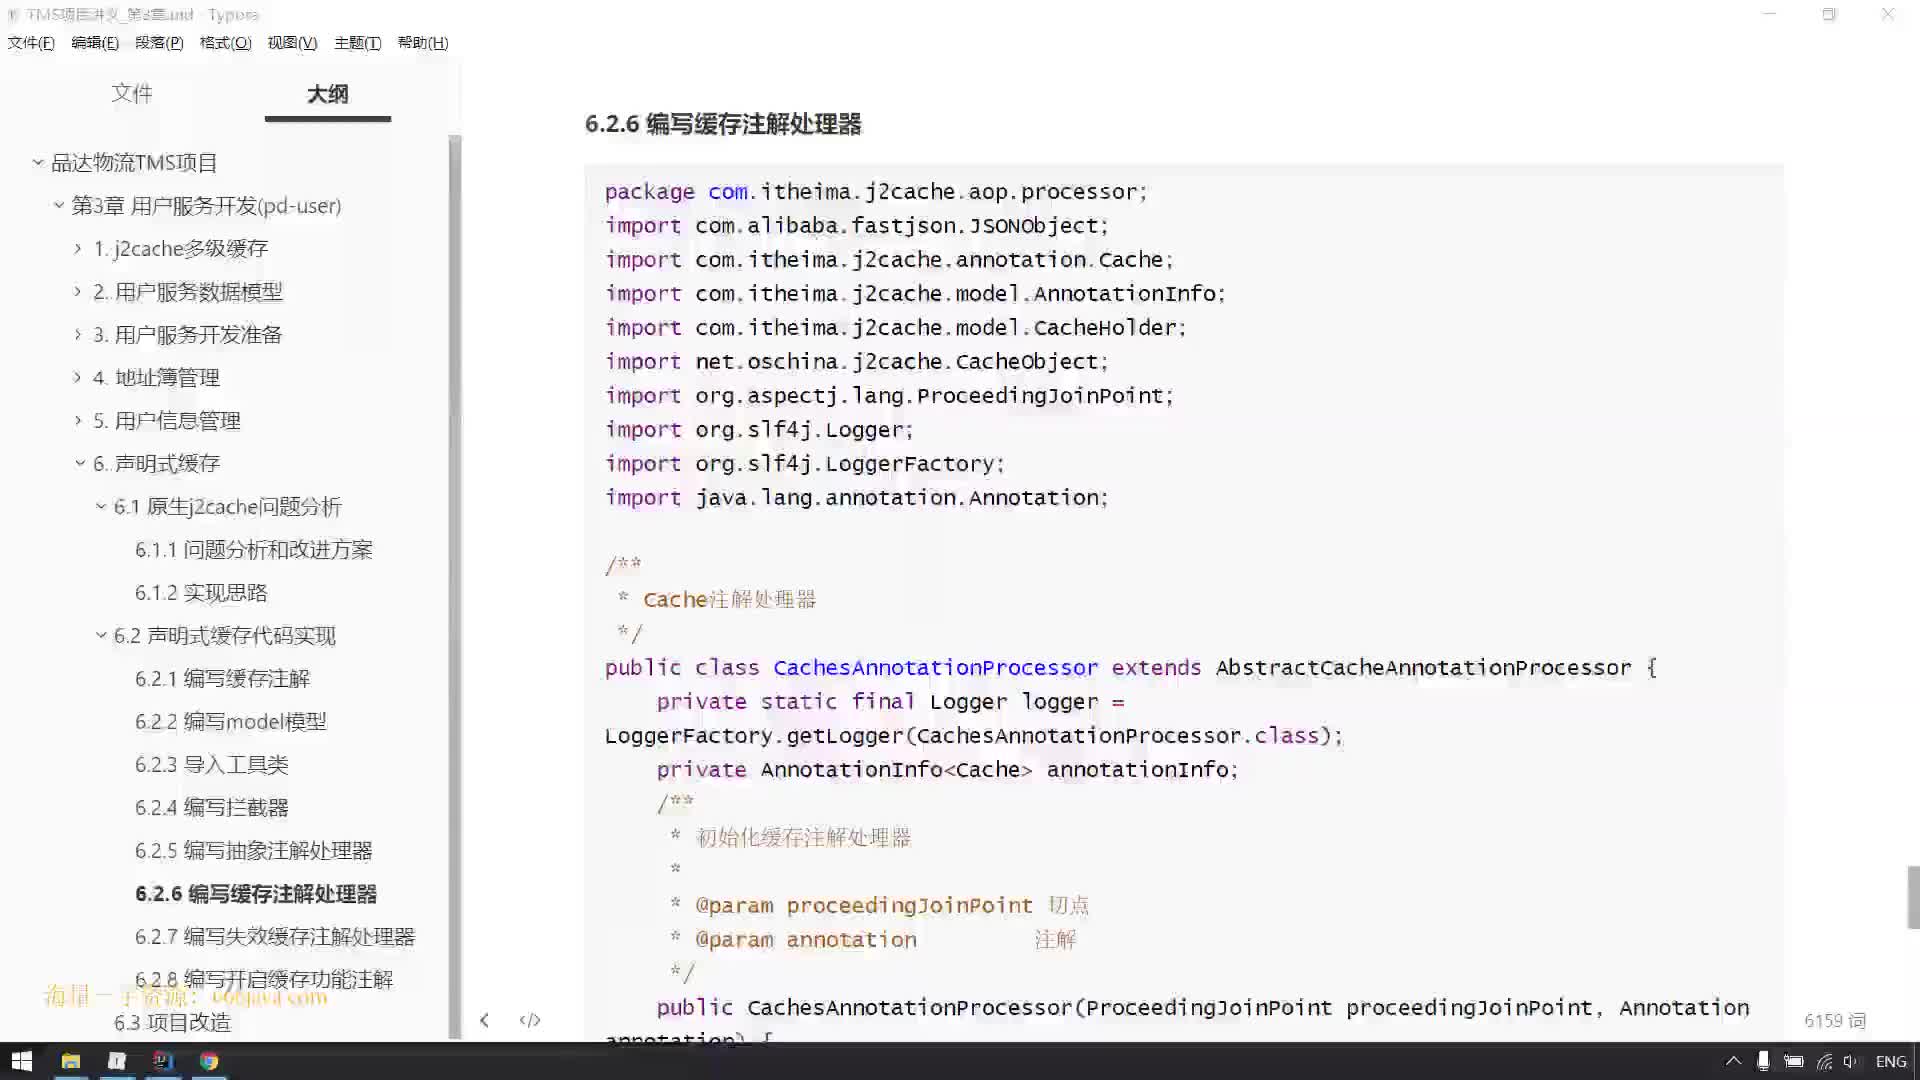Viewport: 1920px width, 1080px height.
Task: Expand 3. 用户服务开发准备 section
Action: pyautogui.click(x=78, y=334)
